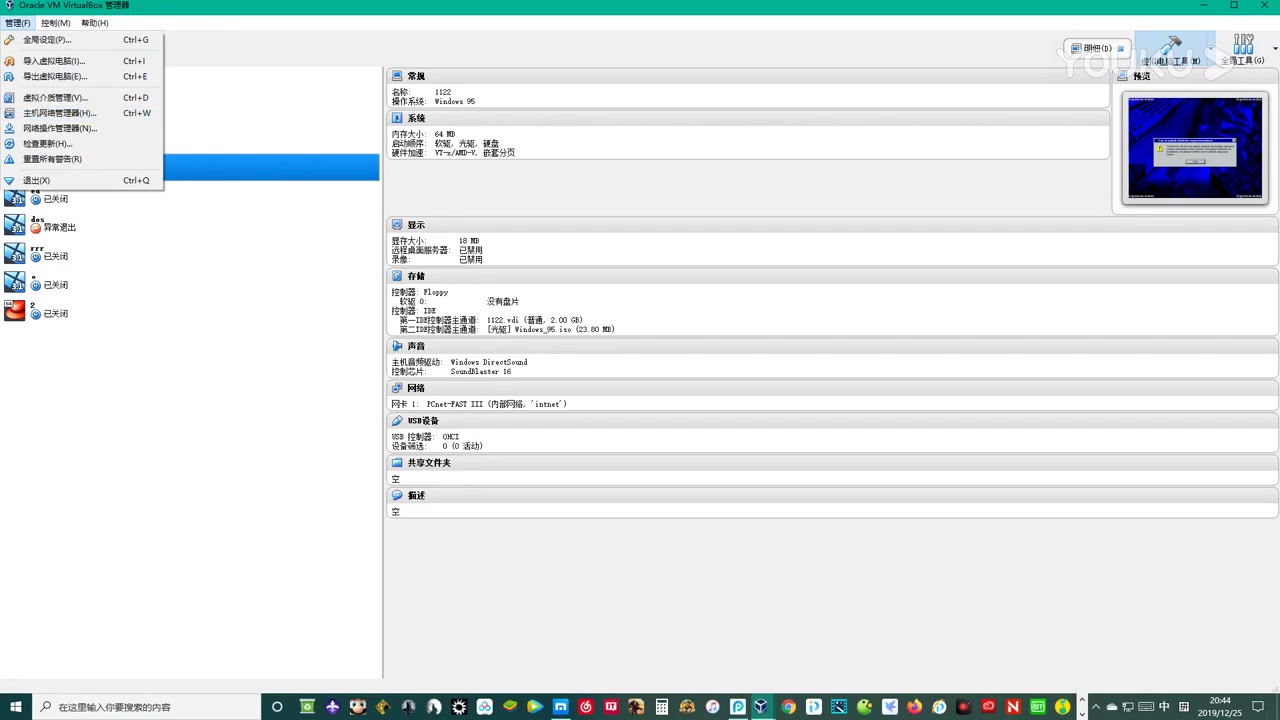Expand the 全局工具 dropdown arrow

click(x=1274, y=48)
